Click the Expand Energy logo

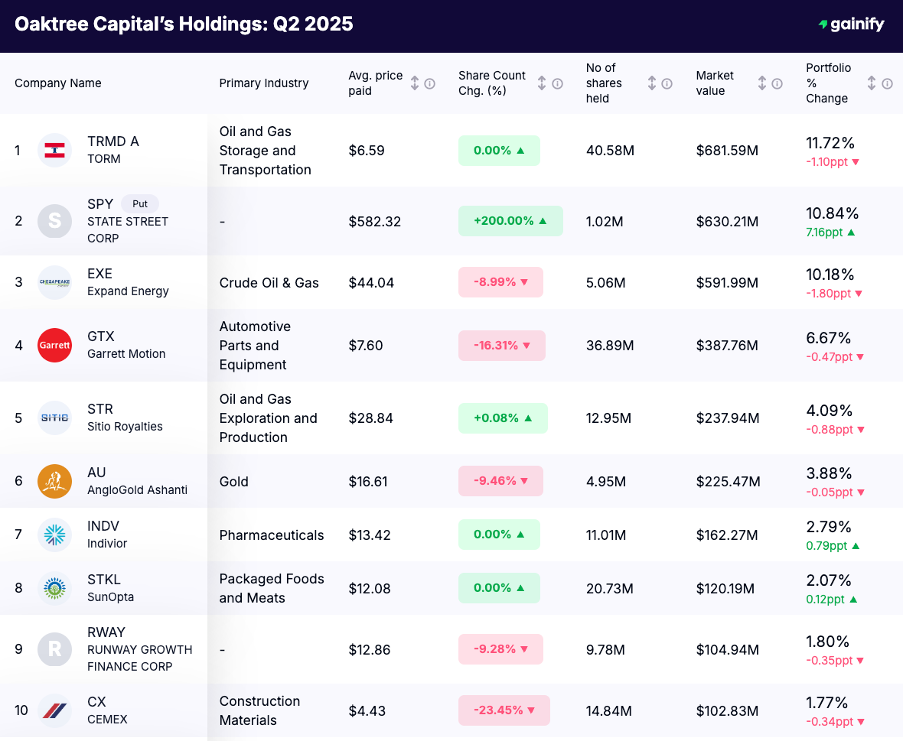coord(55,282)
